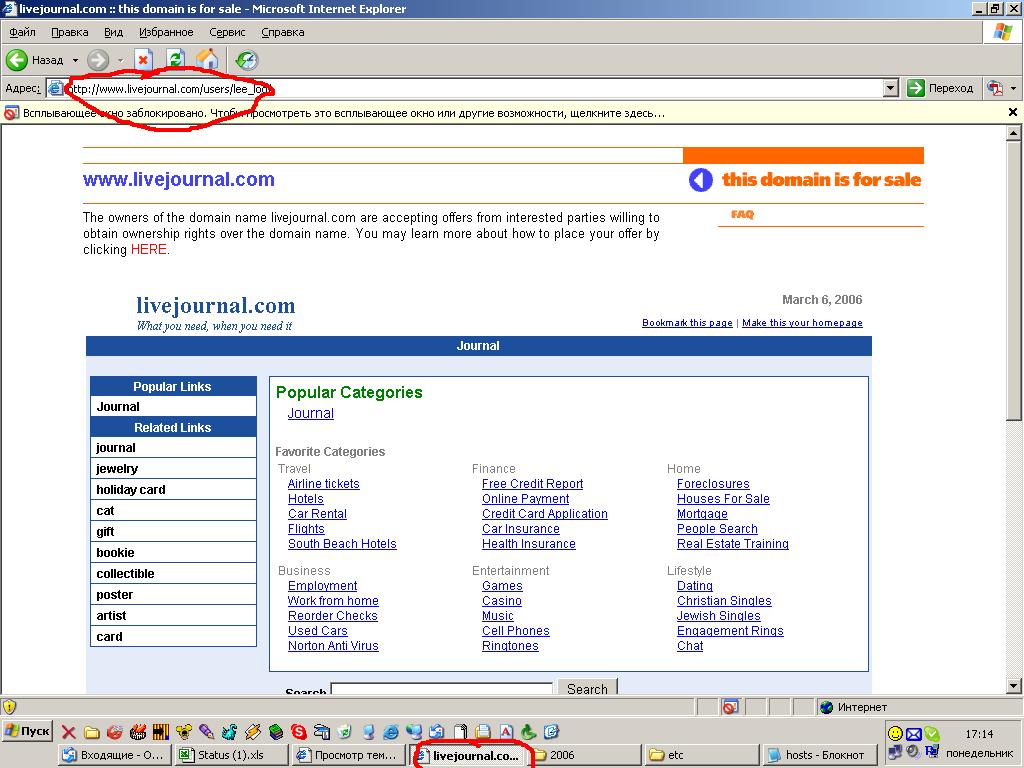This screenshot has width=1024, height=768.
Task: Open the Вид menu
Action: coord(113,32)
